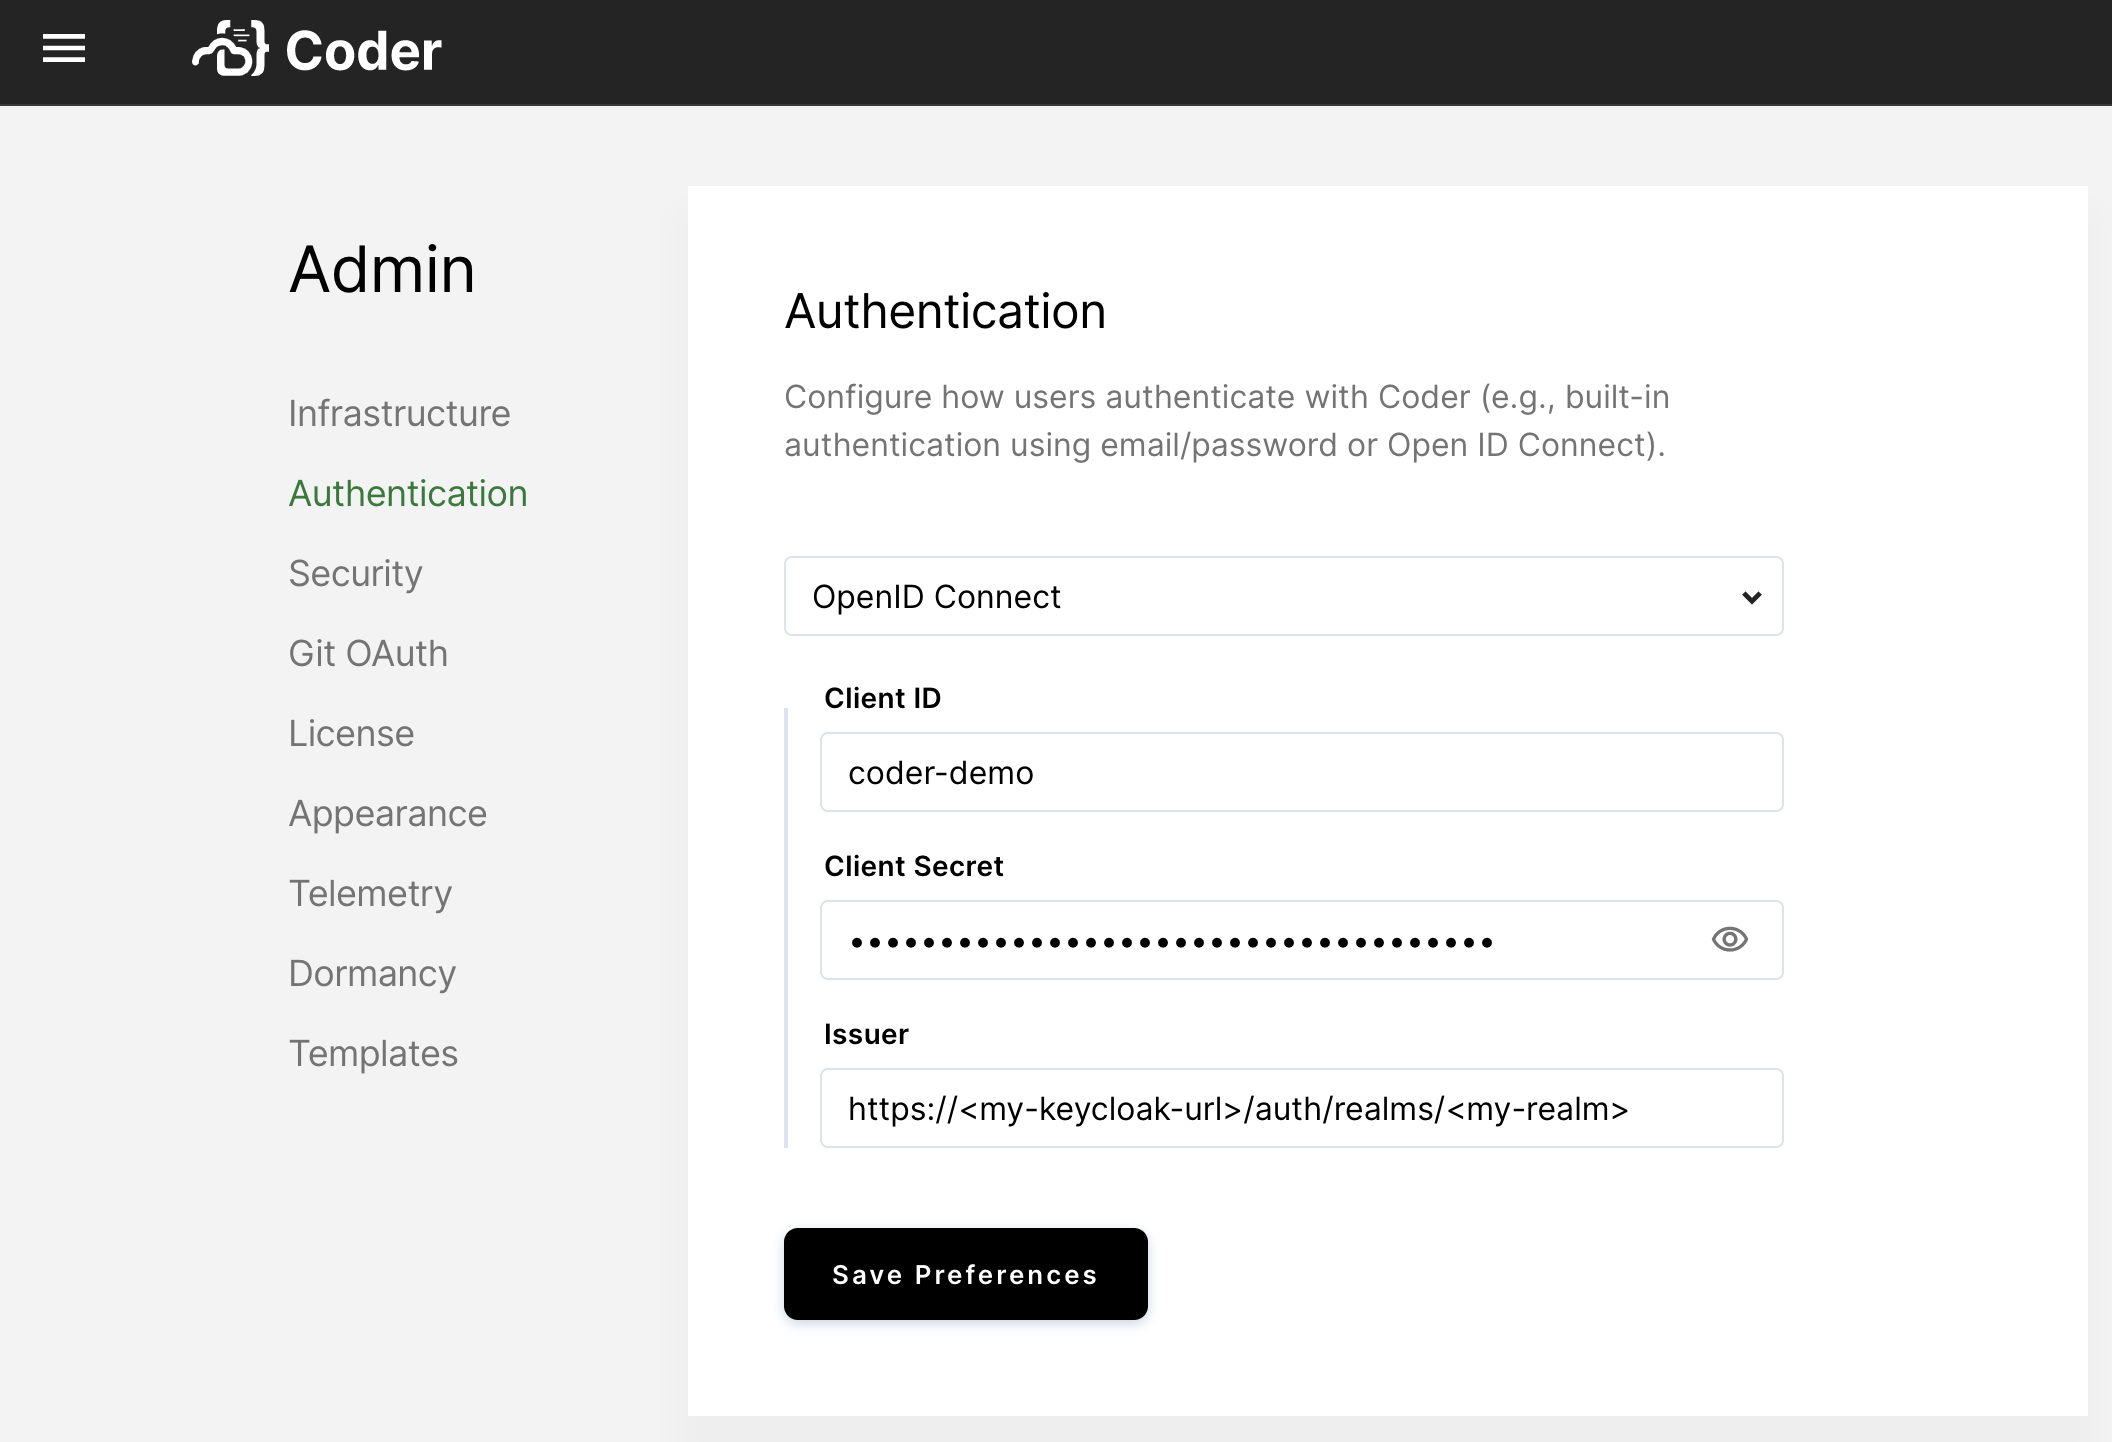This screenshot has height=1442, width=2112.
Task: Open the Git OAuth section
Action: (367, 653)
